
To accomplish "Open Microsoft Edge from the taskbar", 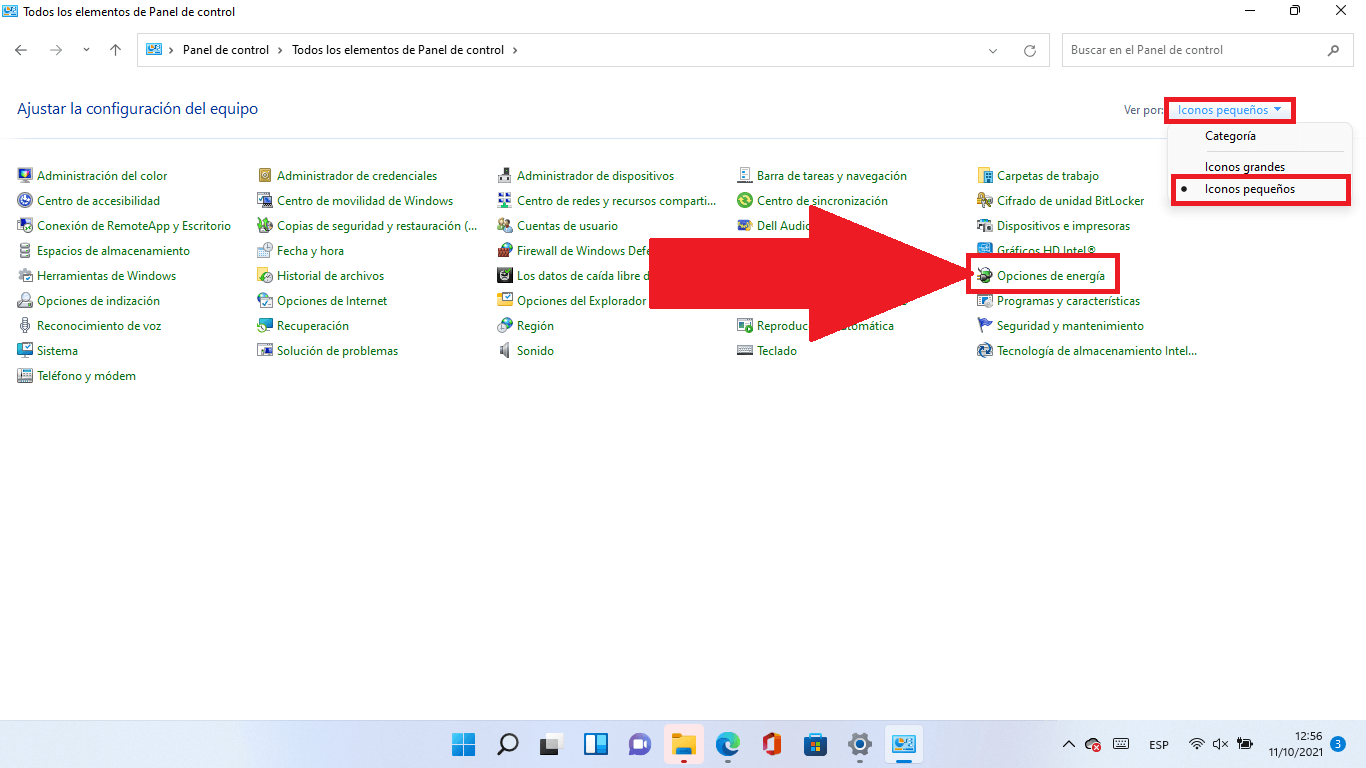I will click(x=727, y=744).
